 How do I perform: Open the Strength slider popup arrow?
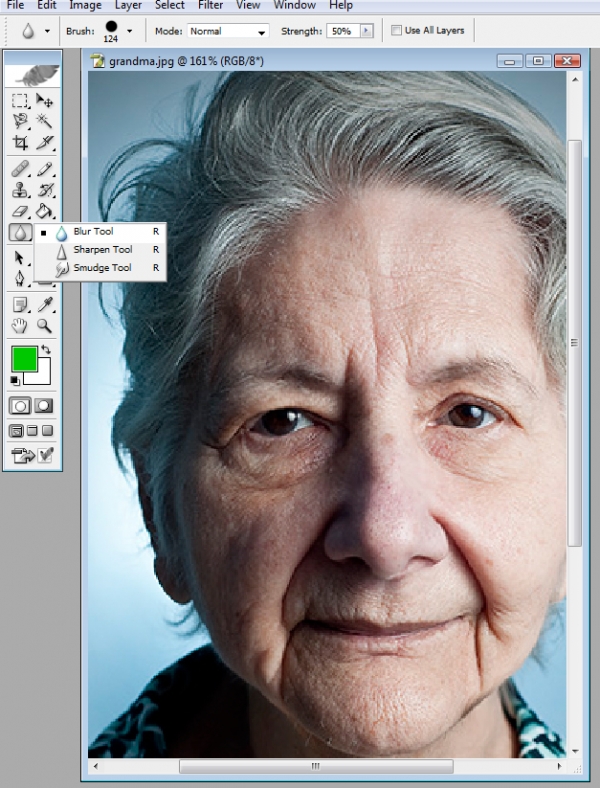[x=367, y=31]
